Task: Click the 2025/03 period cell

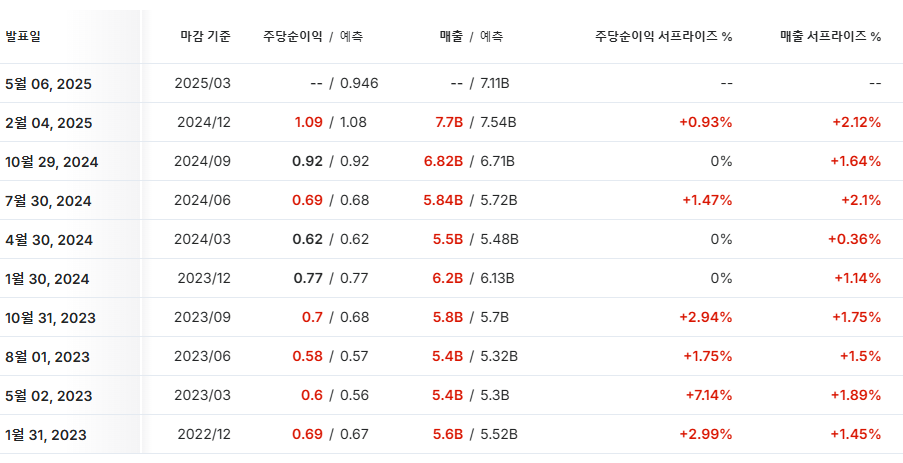Action: 202,84
